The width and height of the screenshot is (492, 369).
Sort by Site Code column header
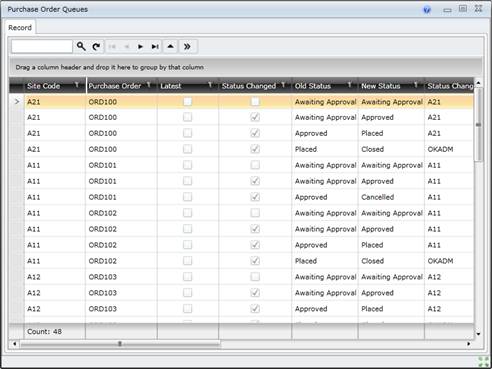(x=43, y=86)
